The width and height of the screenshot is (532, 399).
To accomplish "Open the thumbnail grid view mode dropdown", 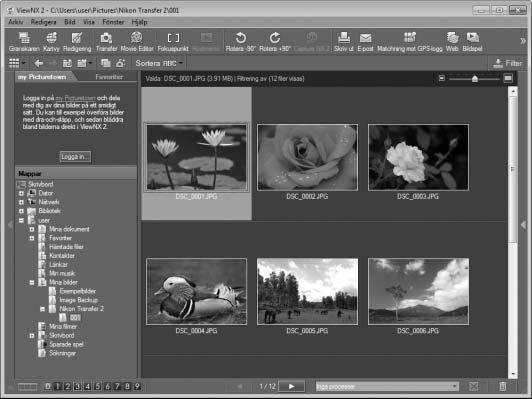I will (x=17, y=63).
